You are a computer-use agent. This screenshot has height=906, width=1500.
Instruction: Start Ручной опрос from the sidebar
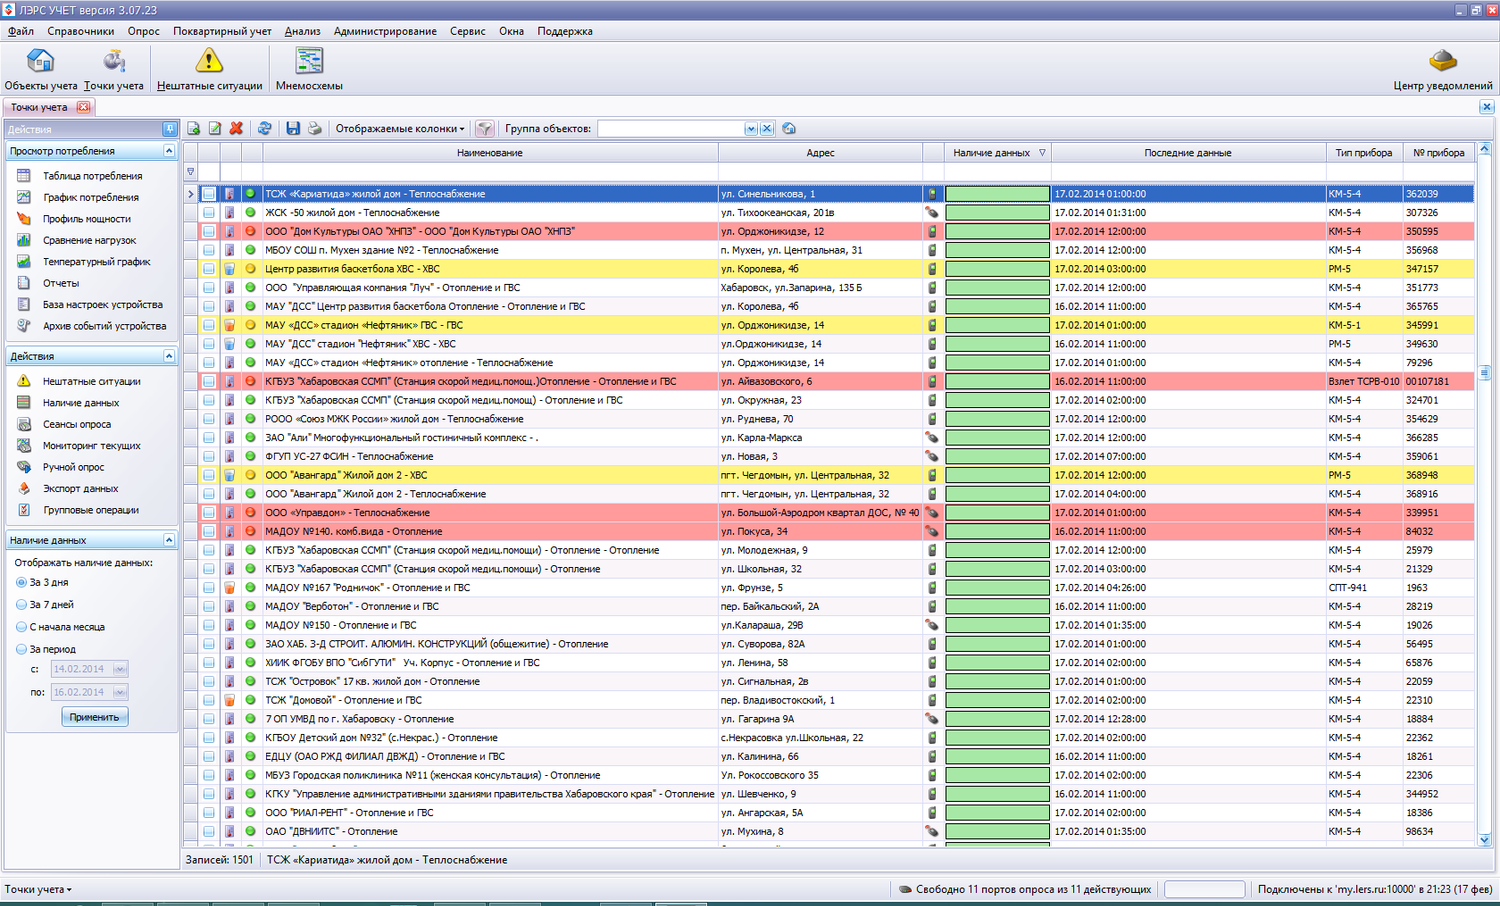click(x=73, y=467)
